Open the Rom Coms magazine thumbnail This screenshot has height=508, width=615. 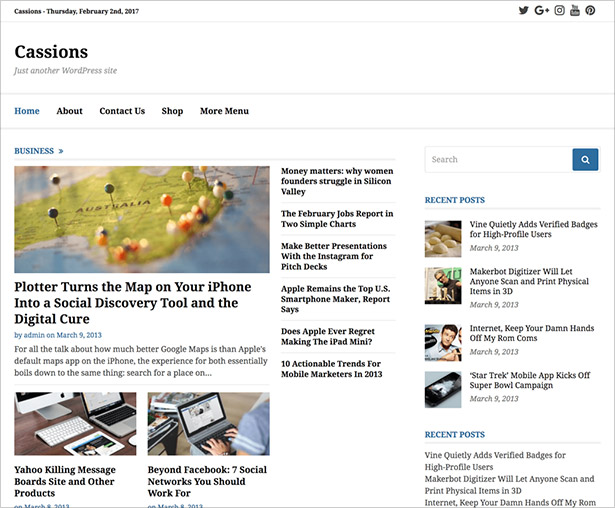[443, 342]
